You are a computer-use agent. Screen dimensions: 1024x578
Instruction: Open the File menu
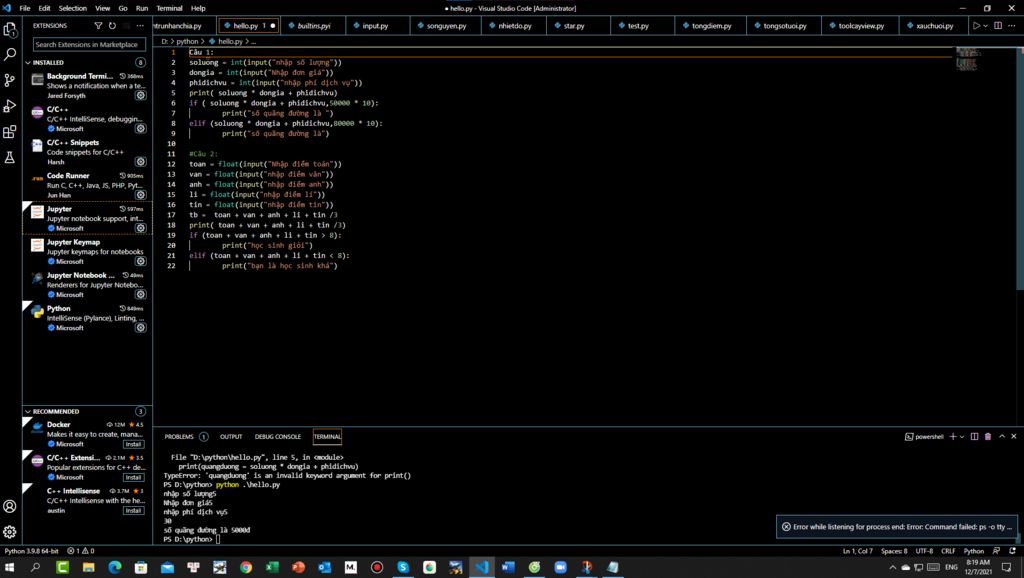pyautogui.click(x=25, y=8)
